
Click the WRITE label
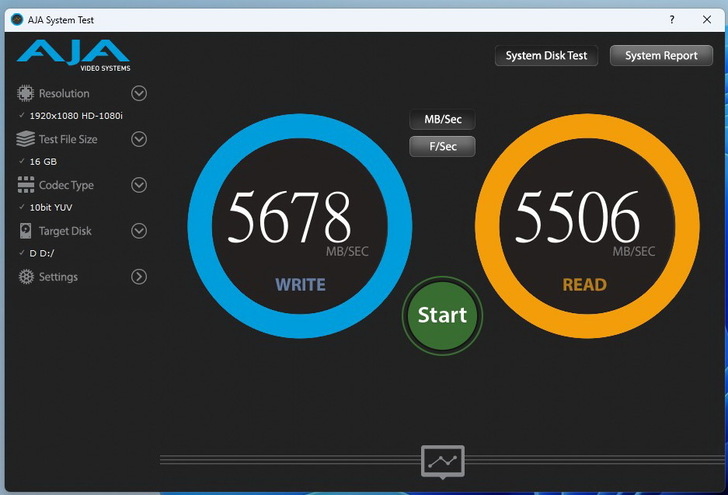point(300,285)
